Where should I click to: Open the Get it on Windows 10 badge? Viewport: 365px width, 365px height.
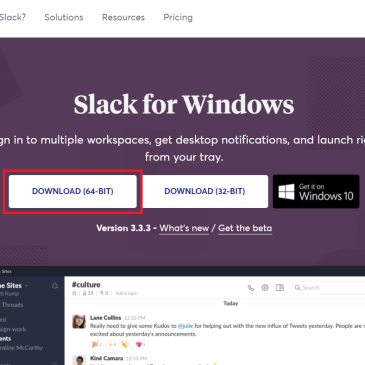coord(316,191)
